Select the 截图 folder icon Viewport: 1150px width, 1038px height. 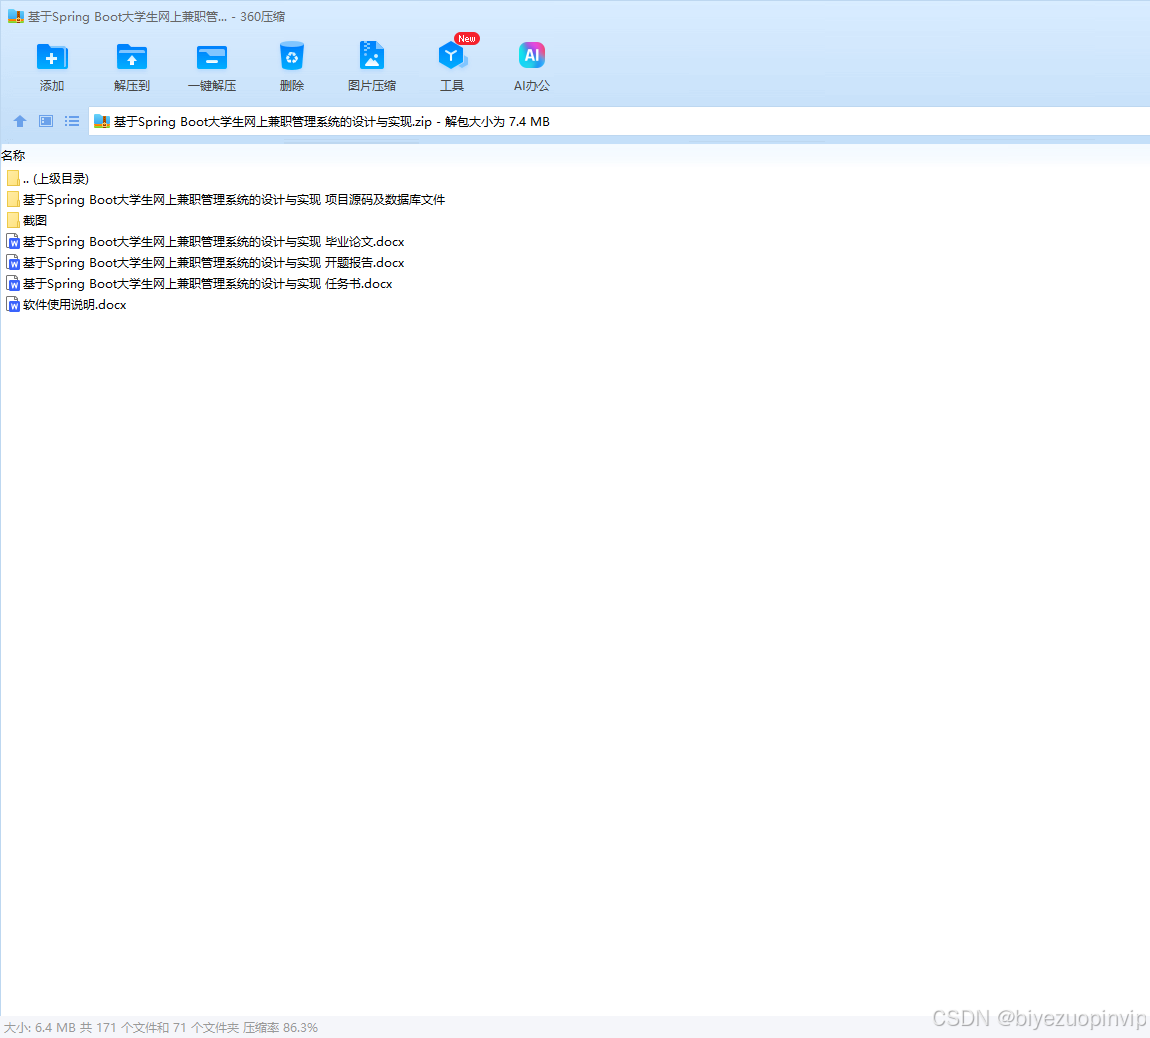(12, 220)
